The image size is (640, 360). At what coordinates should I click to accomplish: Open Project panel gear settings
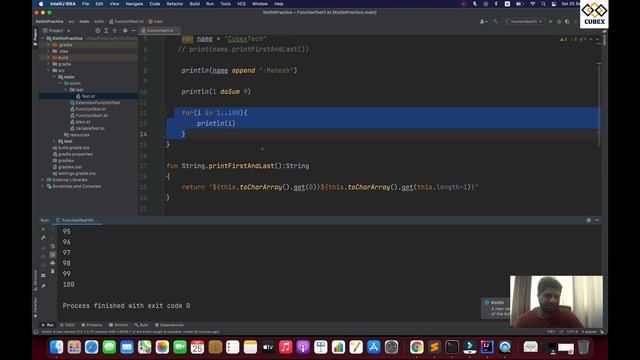tap(125, 31)
